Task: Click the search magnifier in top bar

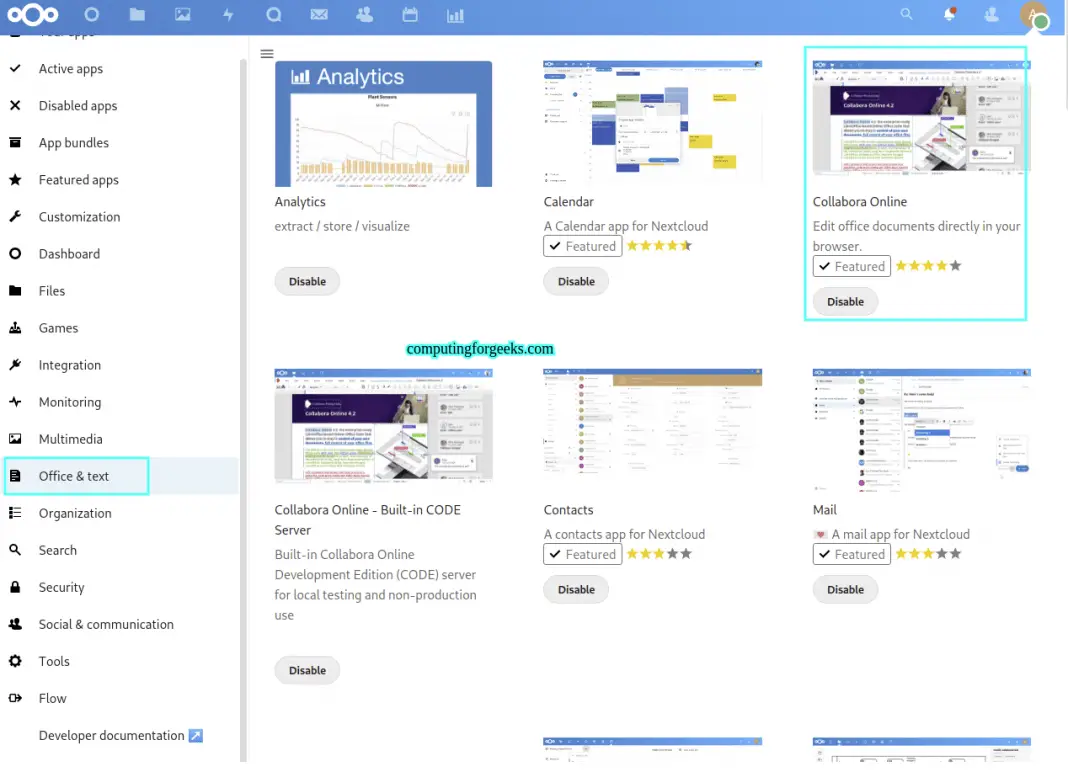Action: click(x=906, y=15)
